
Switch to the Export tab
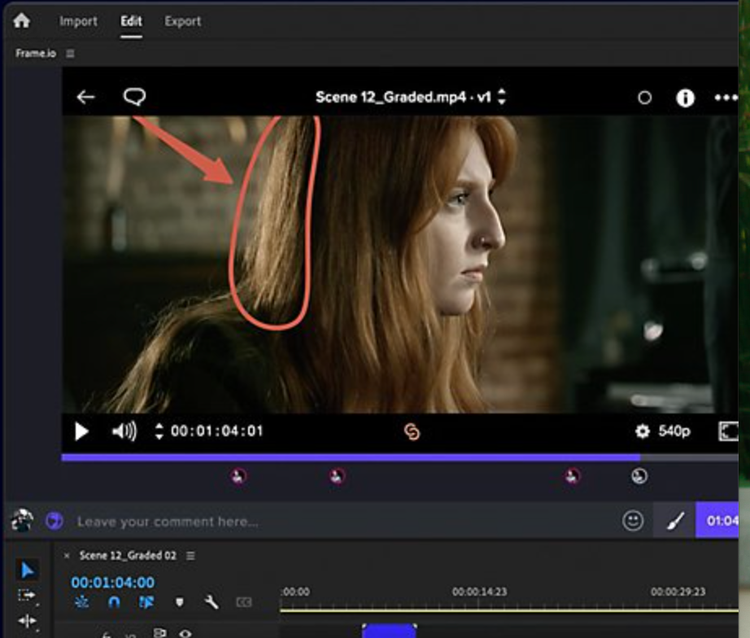182,21
